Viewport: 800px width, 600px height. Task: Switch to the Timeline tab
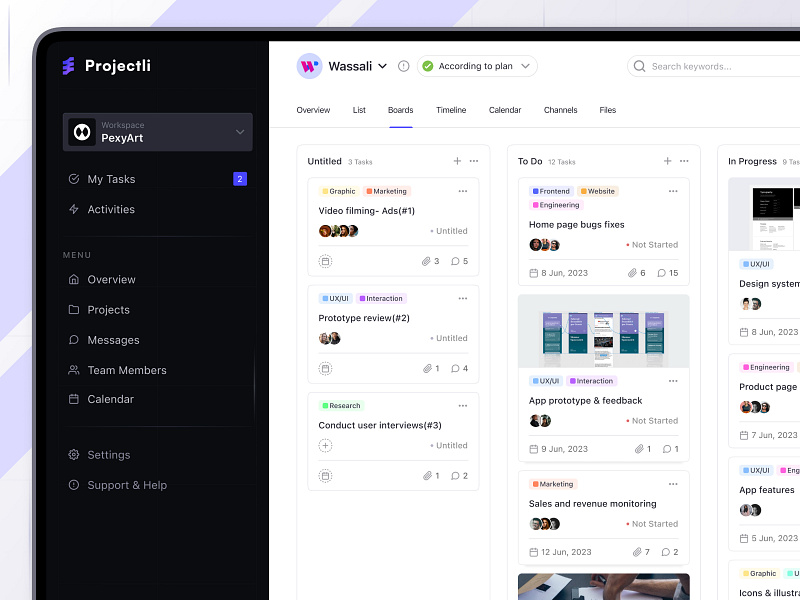(451, 110)
